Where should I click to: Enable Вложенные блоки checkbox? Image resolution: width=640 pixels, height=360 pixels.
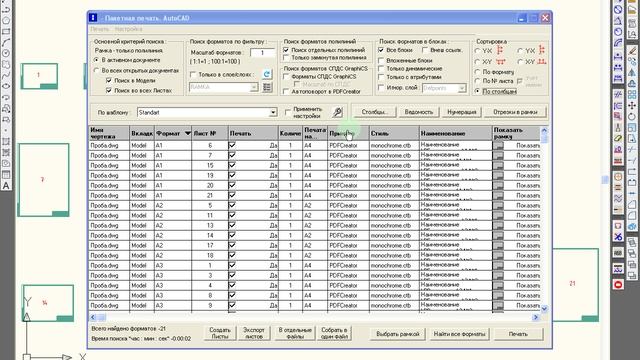[381, 60]
